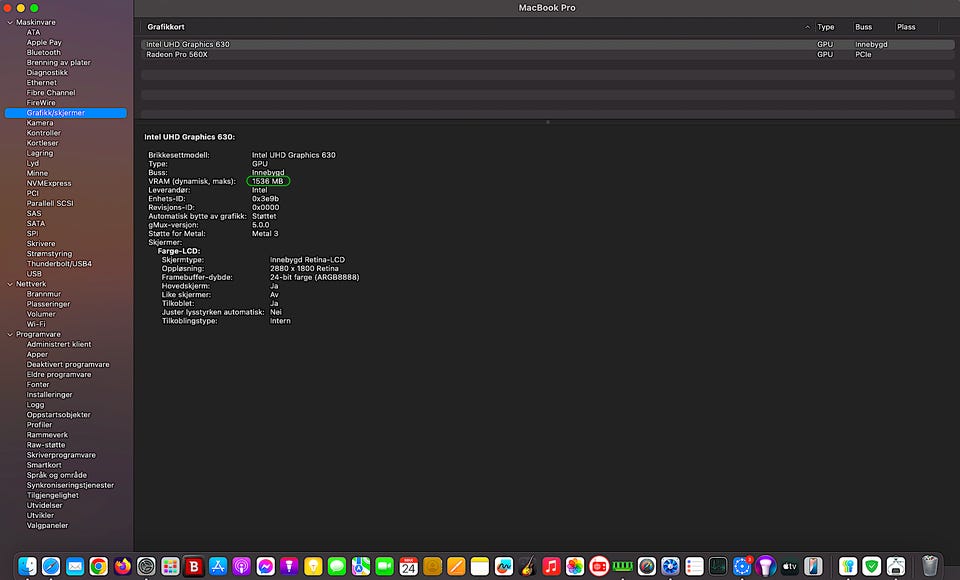Click the 2880 x 1800 Retina resolution value

(304, 269)
